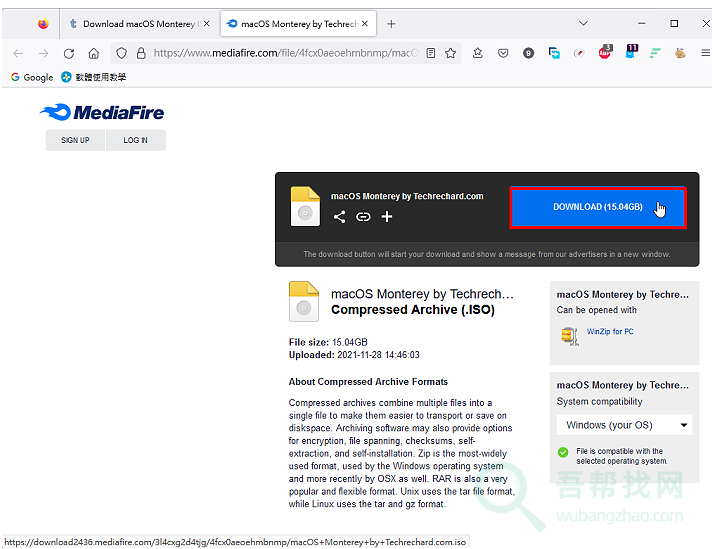Viewport: 712px width, 549px height.
Task: Click the red compass extension icon
Action: coord(579,53)
